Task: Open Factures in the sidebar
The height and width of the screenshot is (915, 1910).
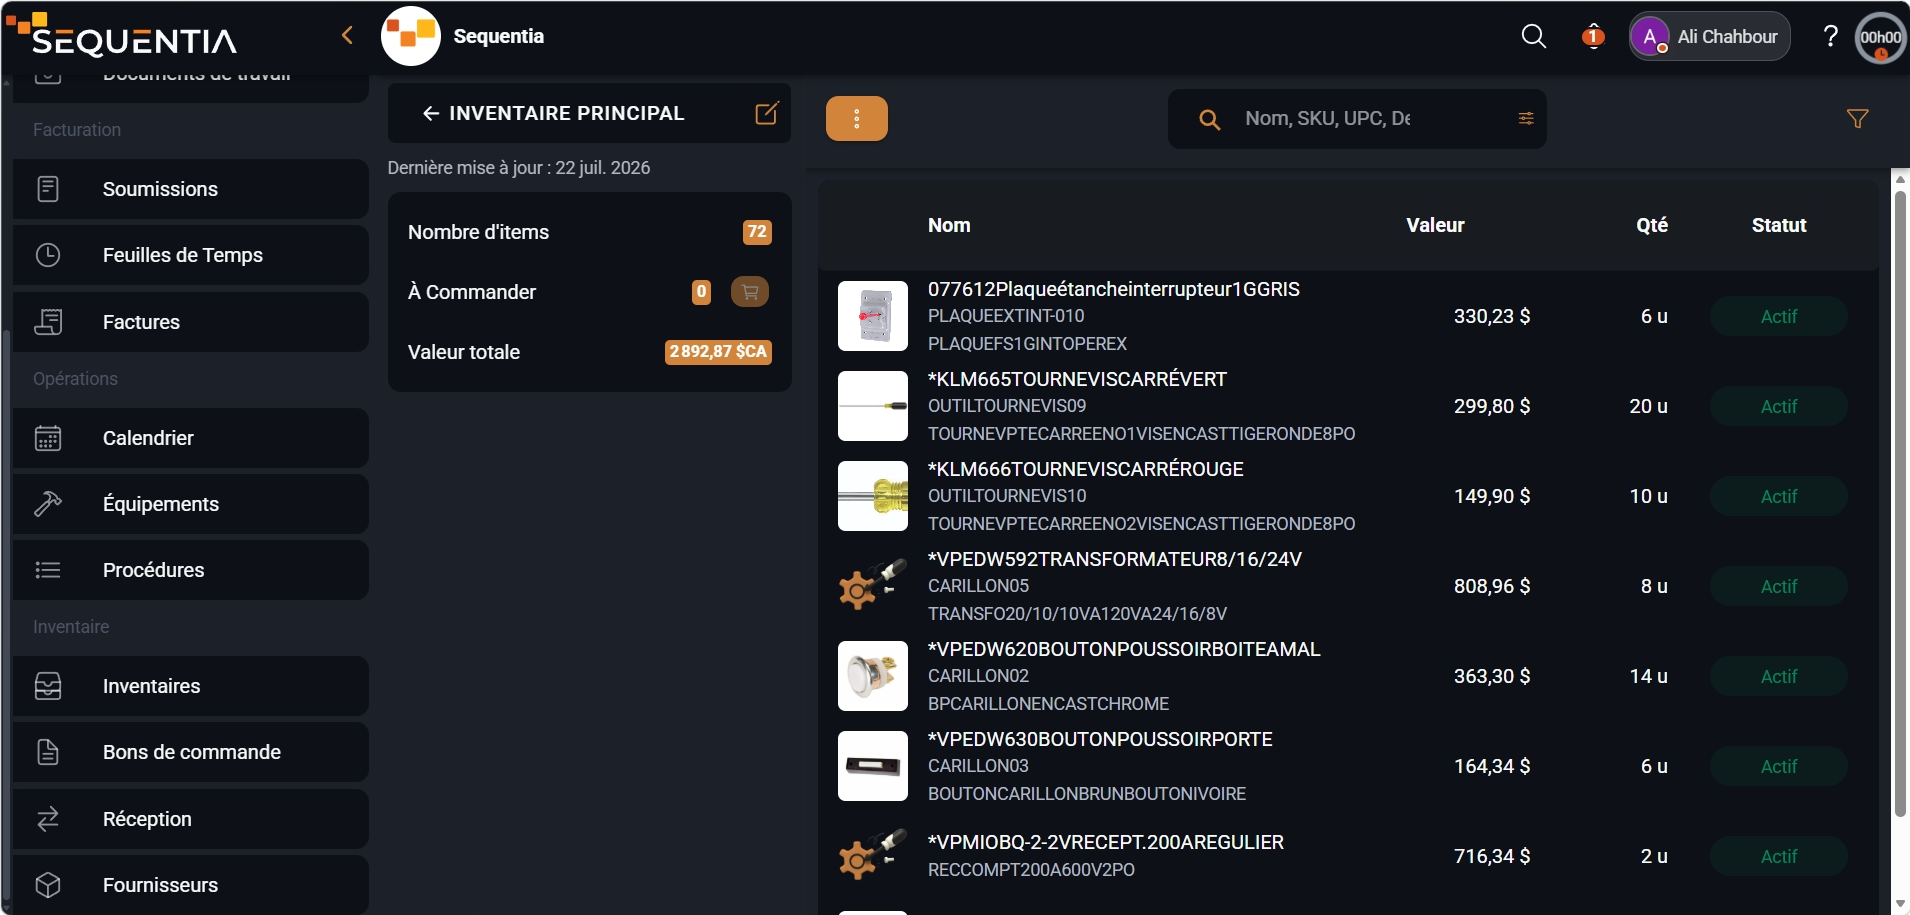Action: pyautogui.click(x=190, y=322)
